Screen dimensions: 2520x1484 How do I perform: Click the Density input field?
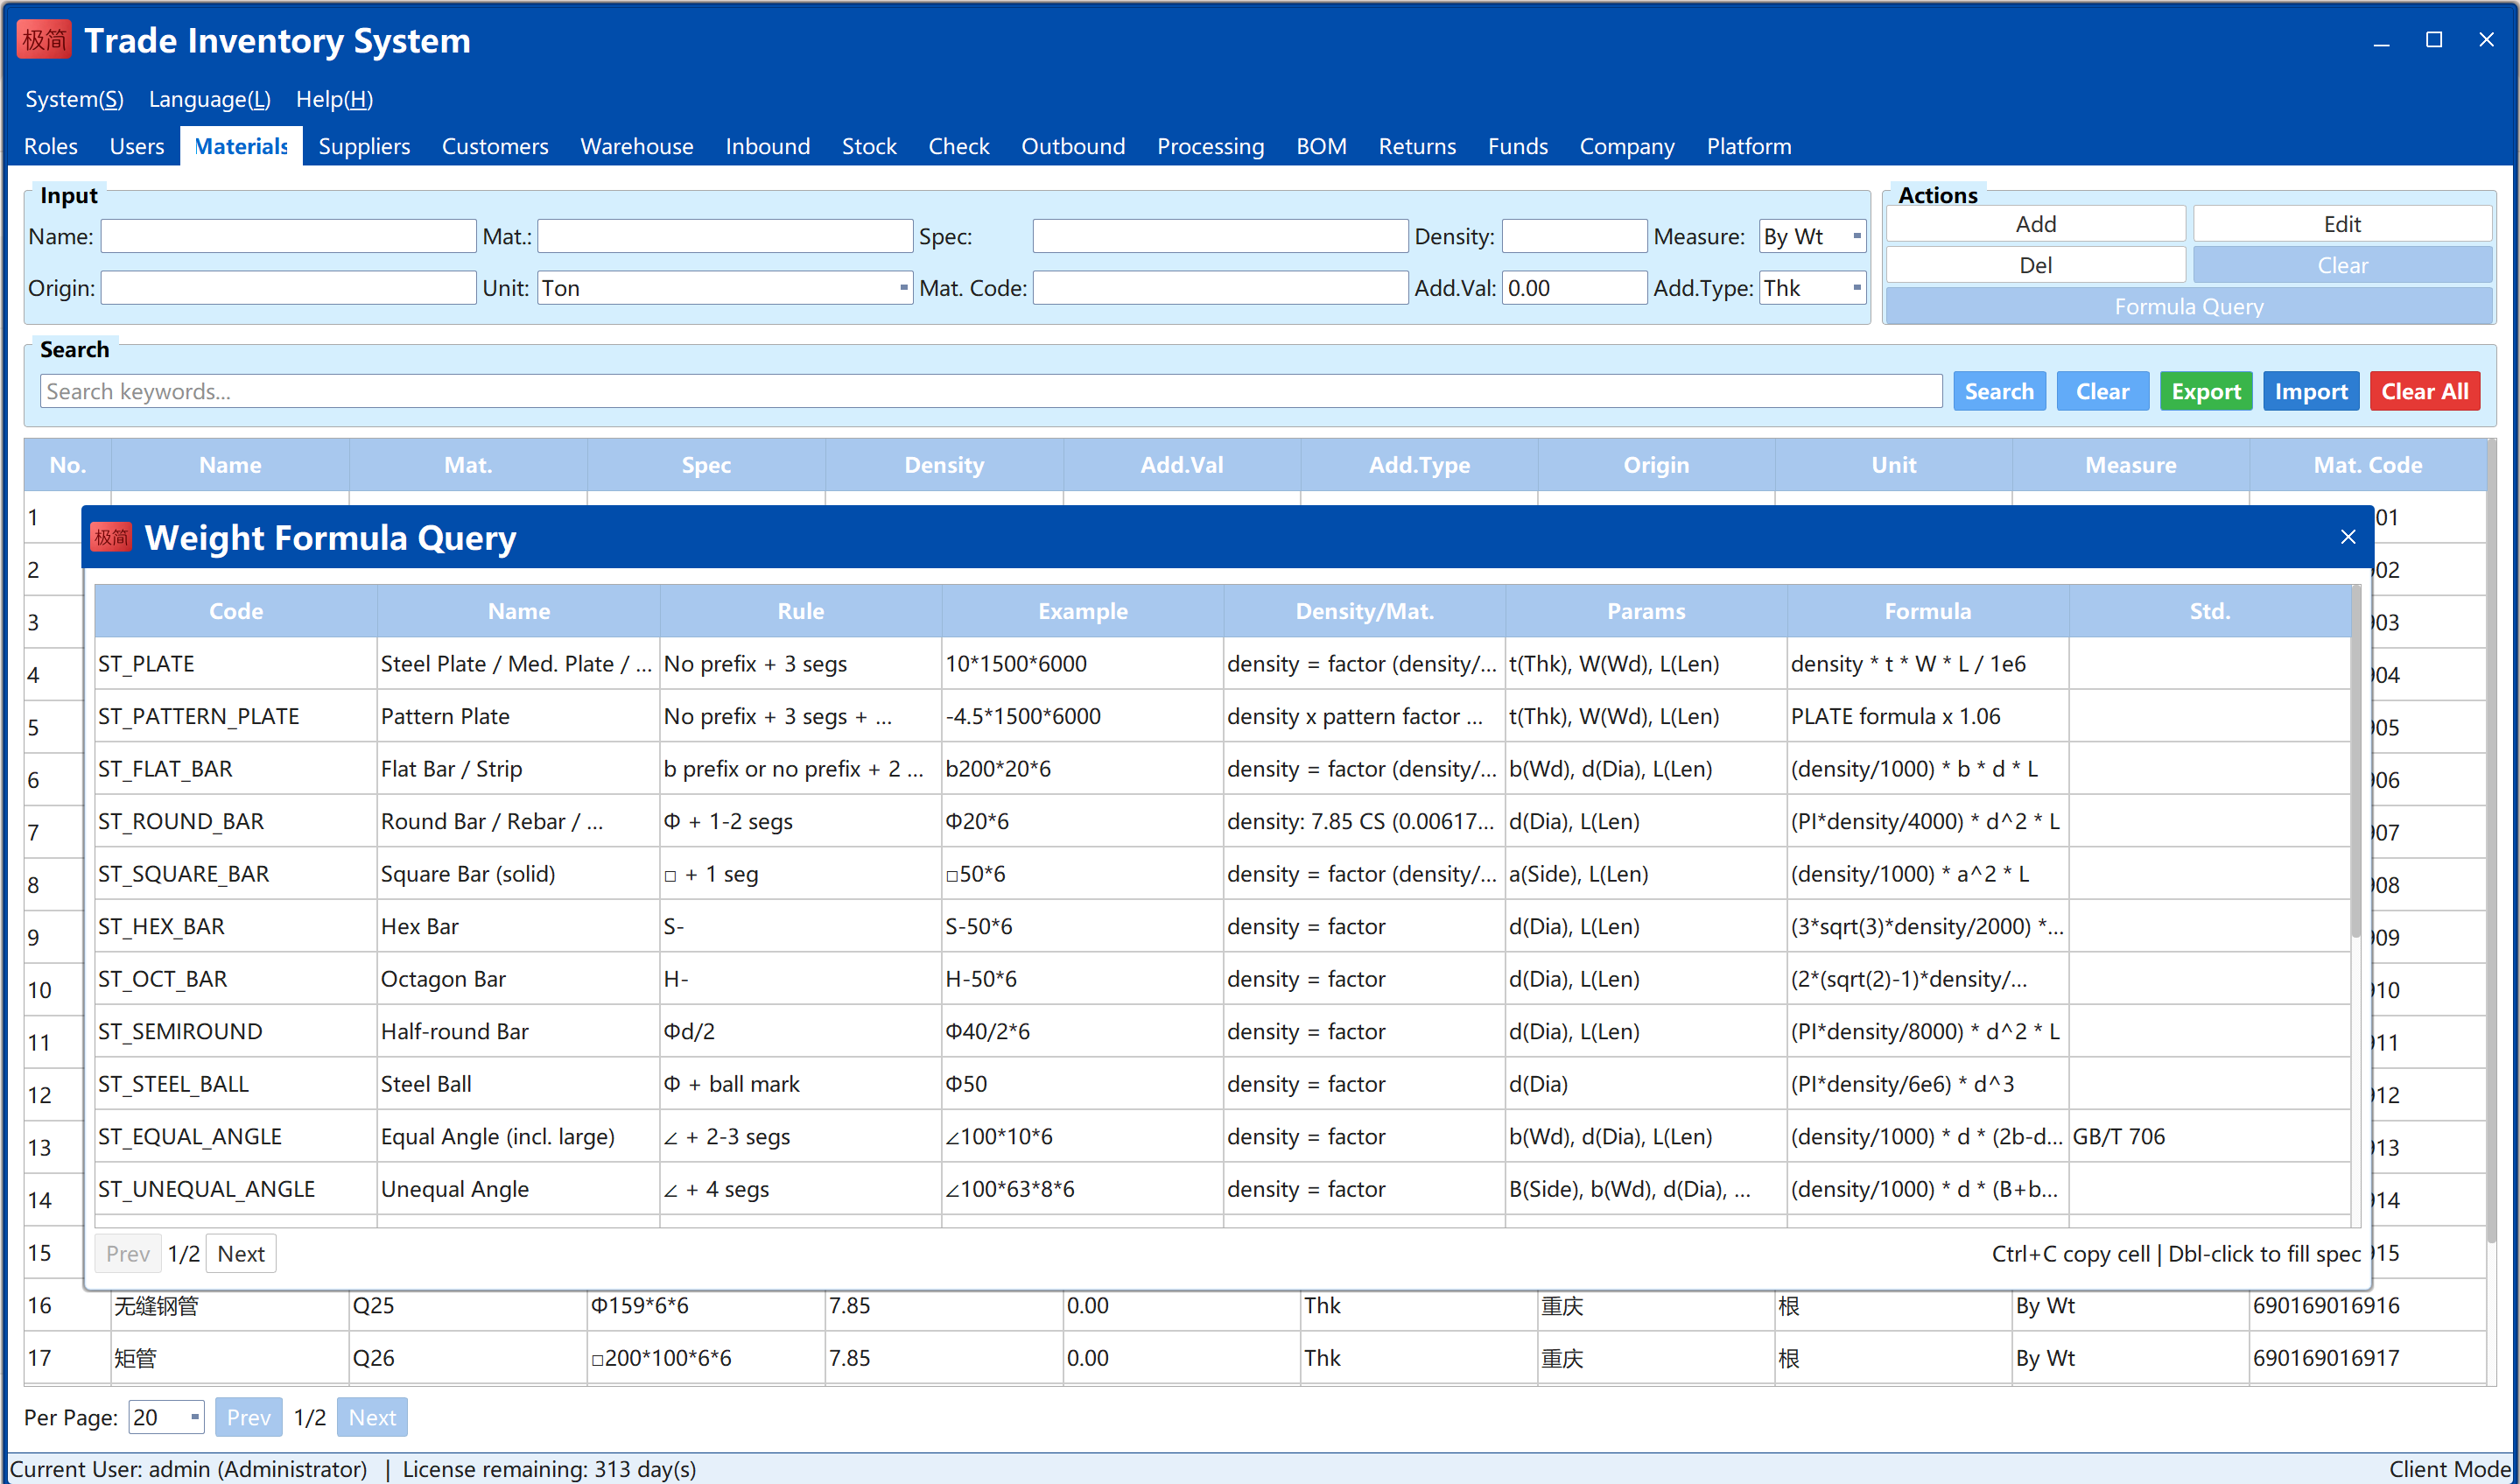(1574, 237)
